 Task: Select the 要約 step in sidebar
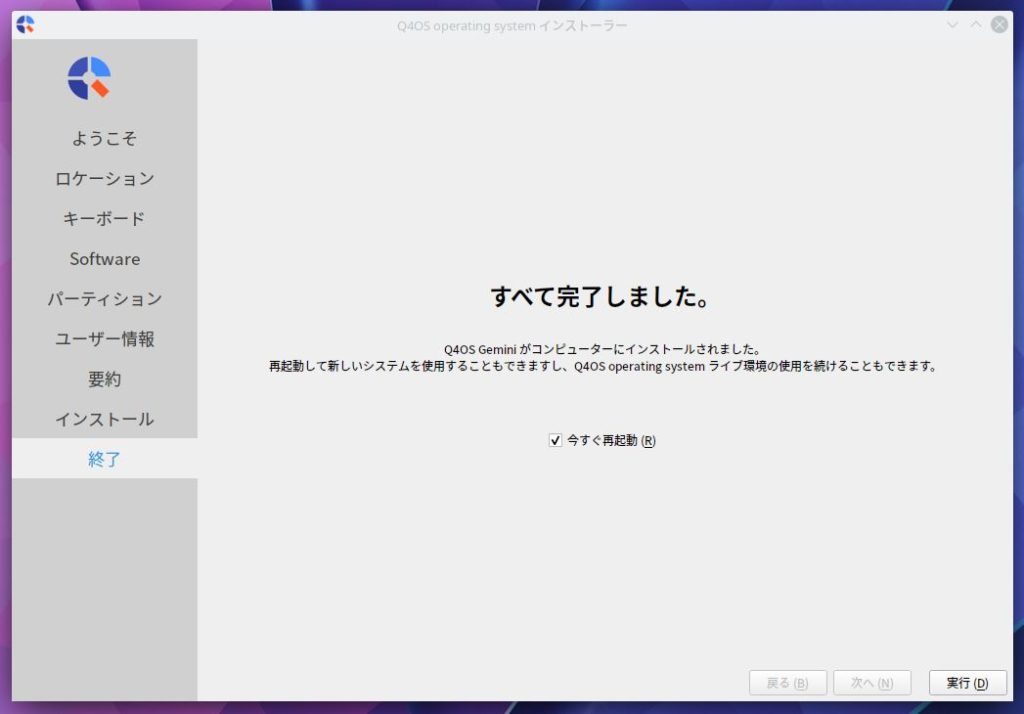tap(104, 380)
